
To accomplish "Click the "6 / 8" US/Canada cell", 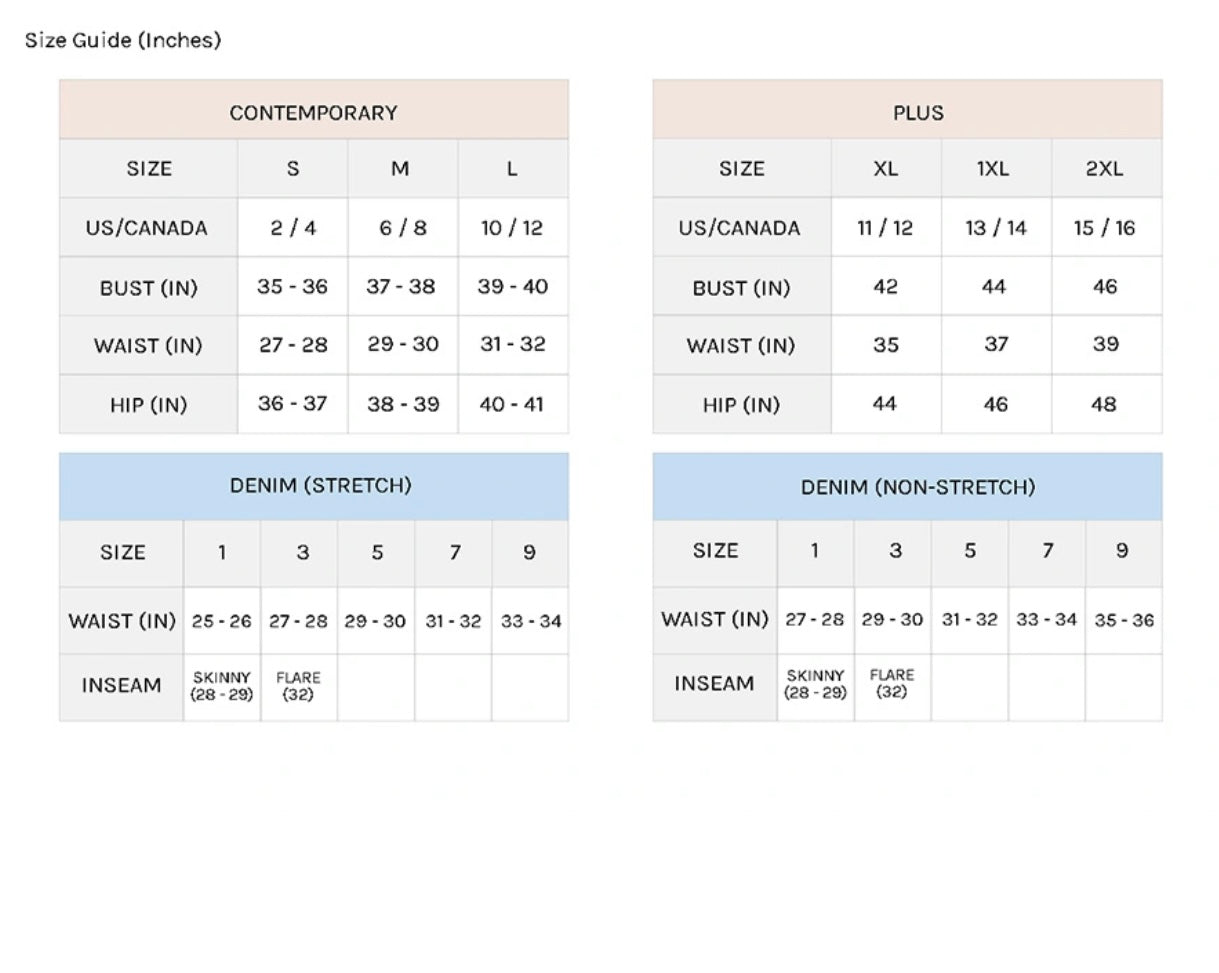I will point(402,228).
